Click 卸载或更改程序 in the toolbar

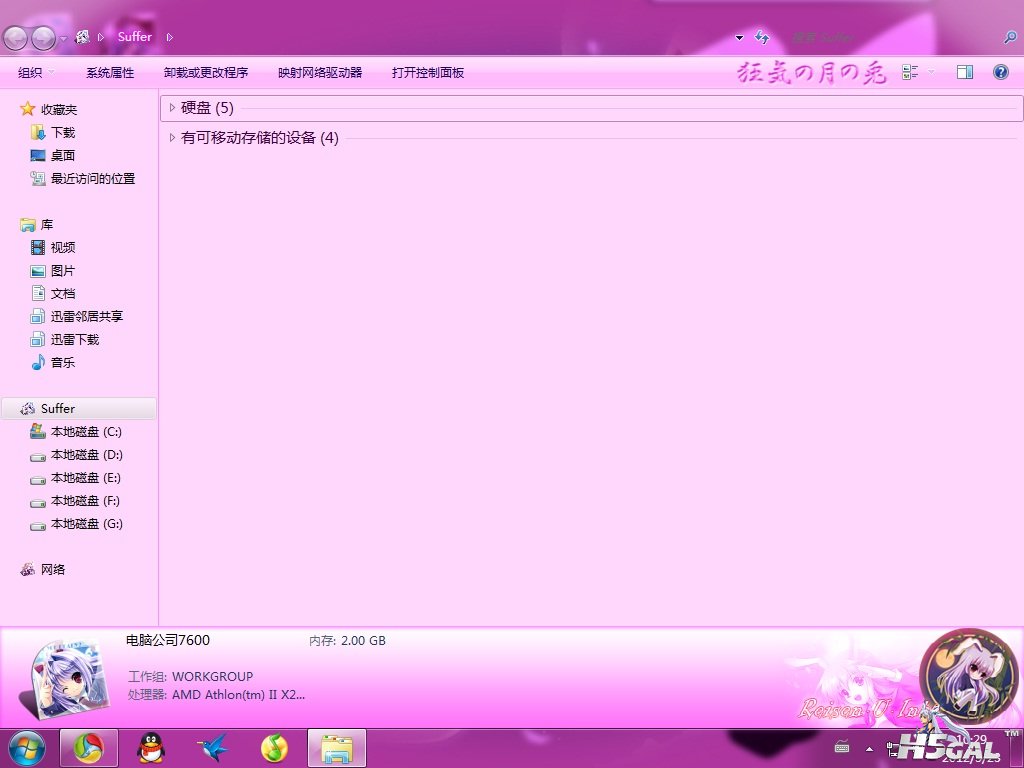coord(206,72)
